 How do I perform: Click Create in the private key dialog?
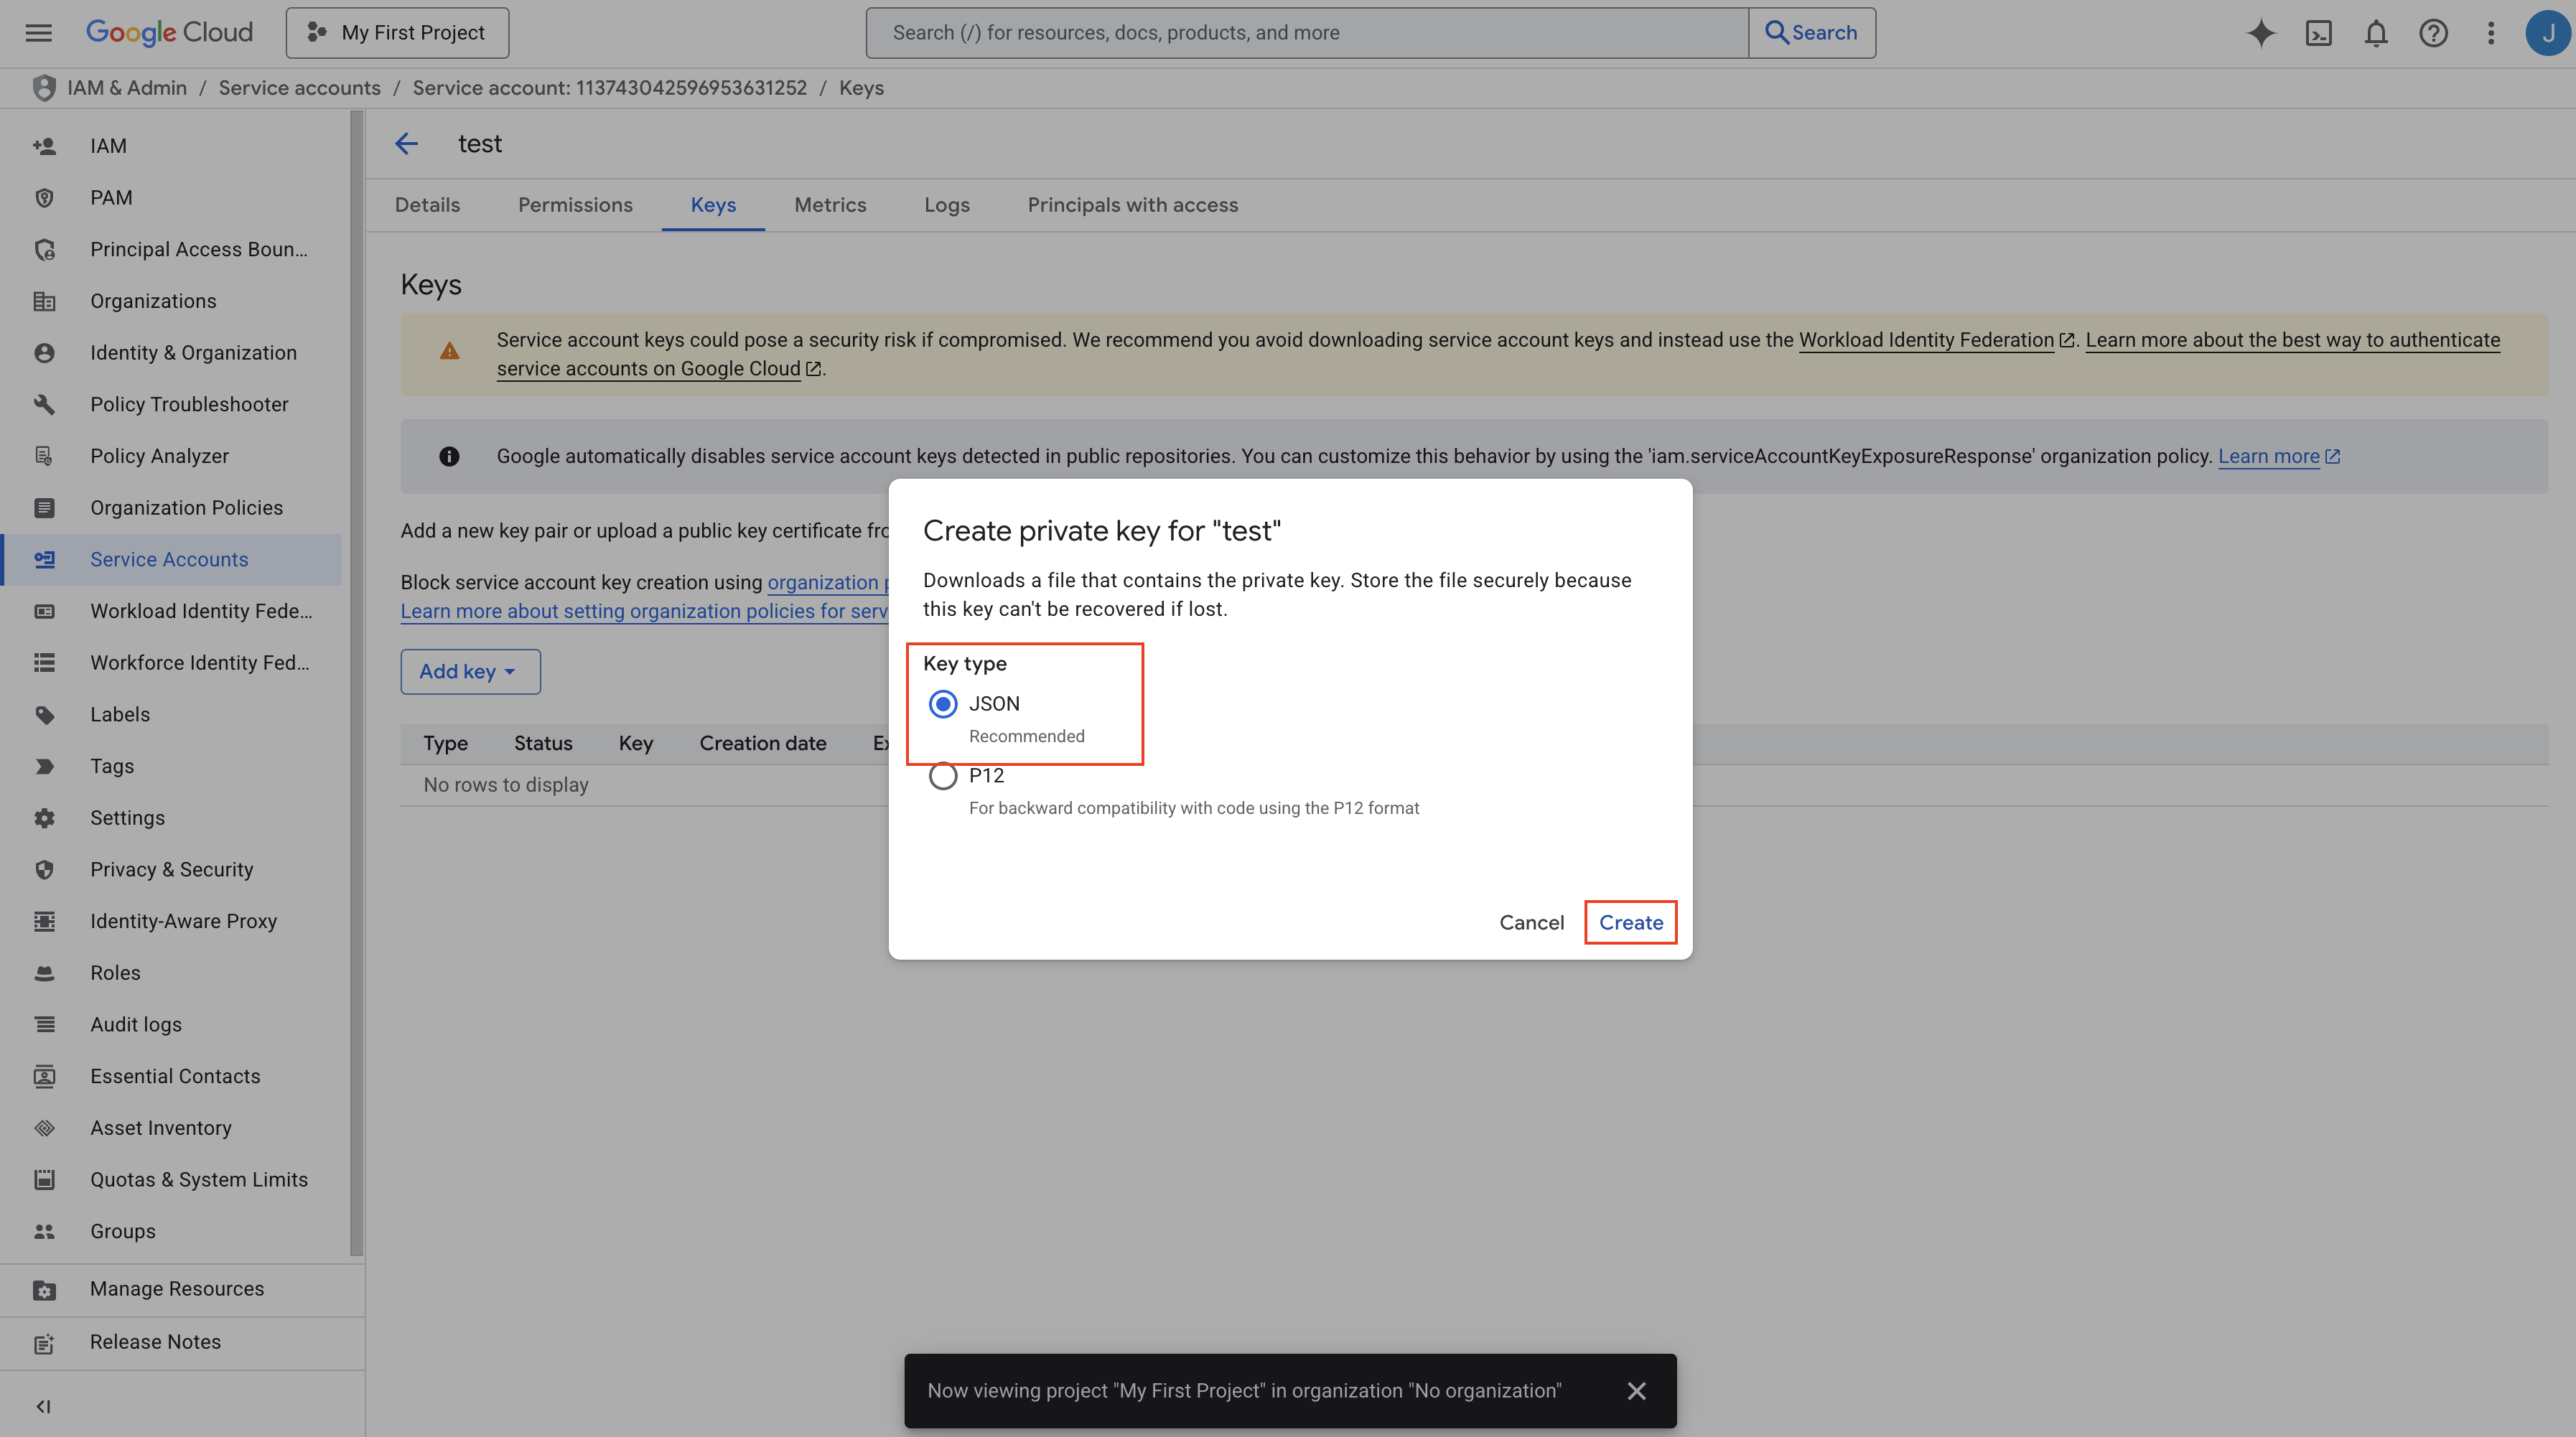point(1631,923)
